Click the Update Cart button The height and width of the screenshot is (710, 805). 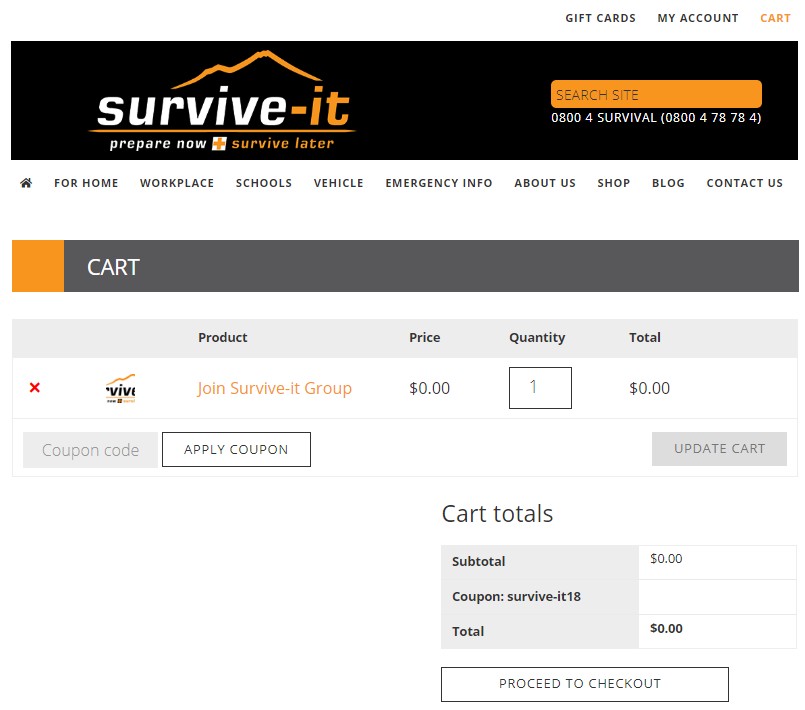click(x=719, y=449)
